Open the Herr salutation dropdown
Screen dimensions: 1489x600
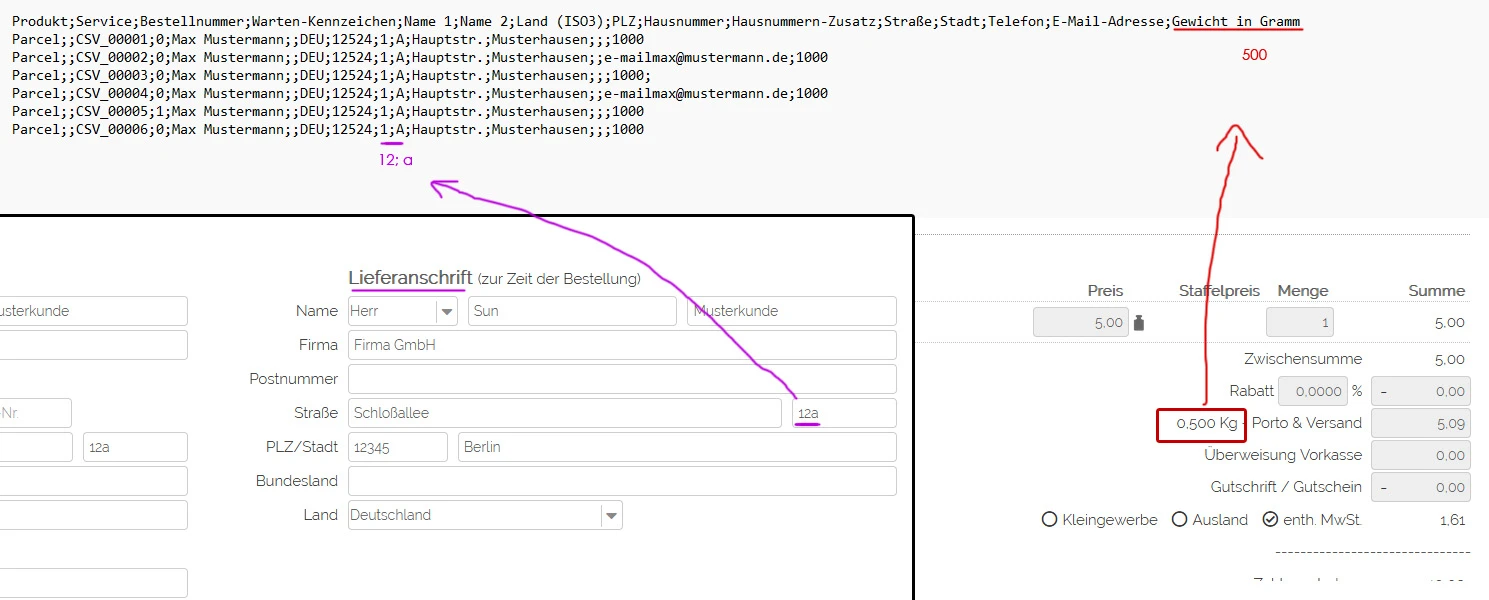pos(446,311)
